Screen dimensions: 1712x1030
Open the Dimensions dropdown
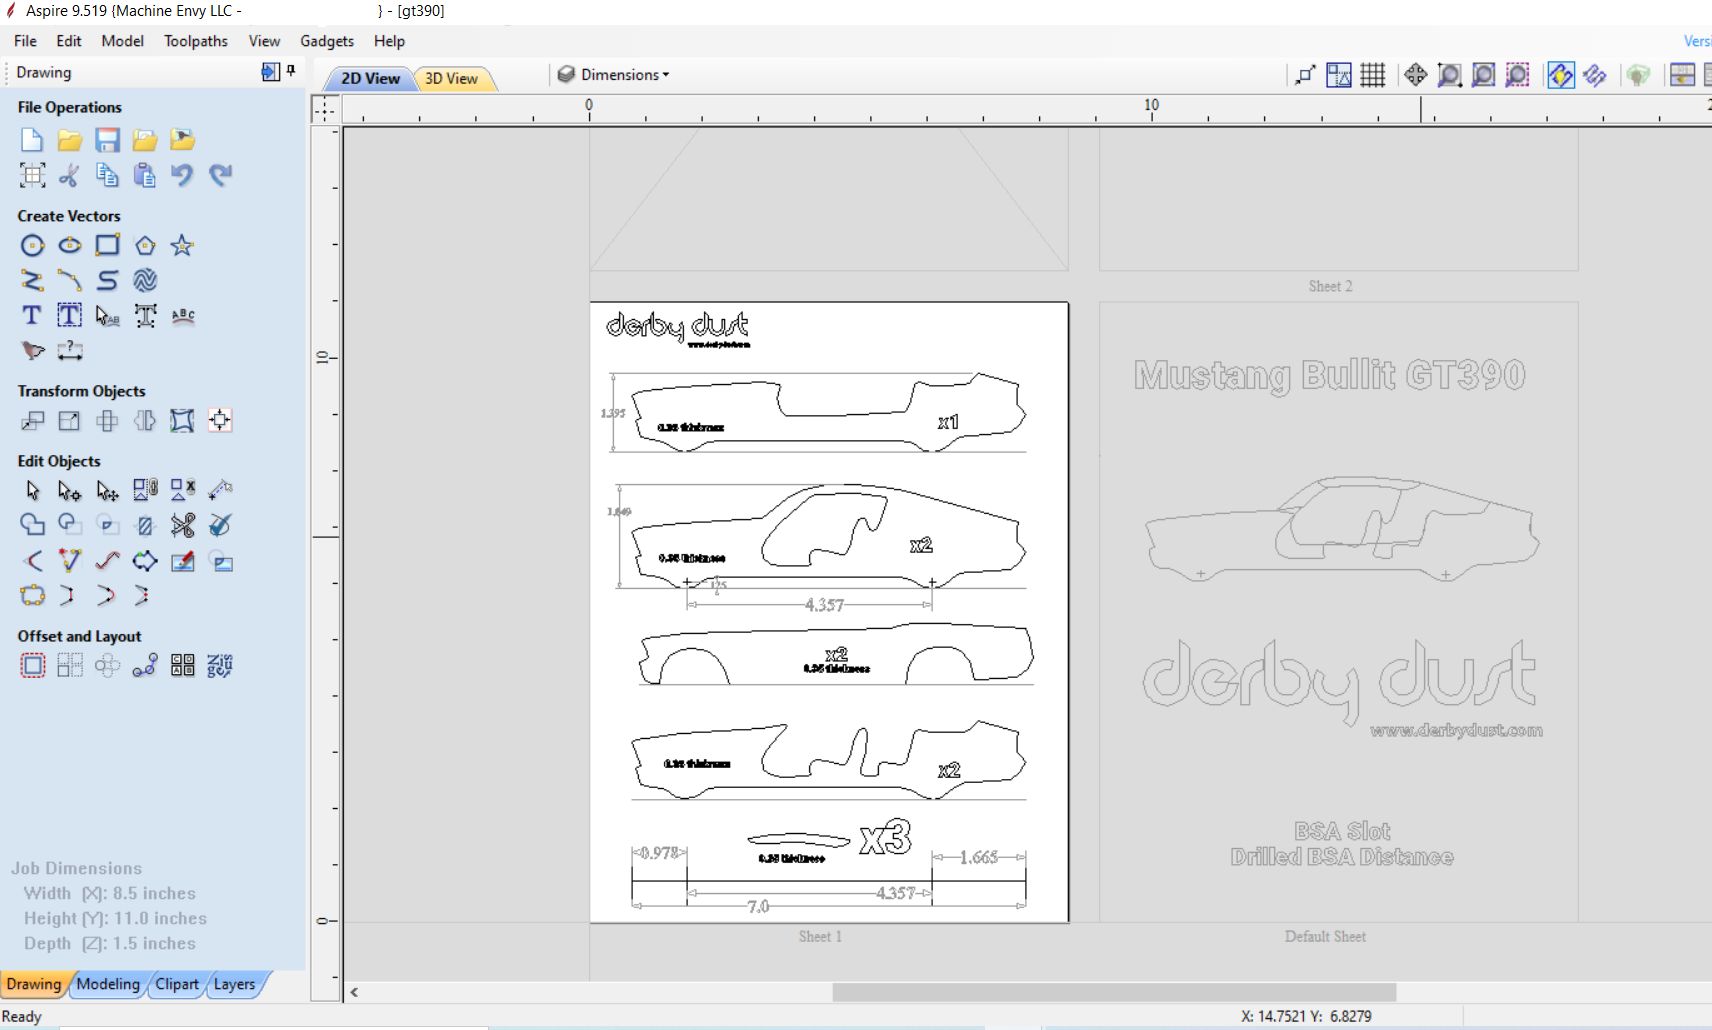click(x=612, y=74)
